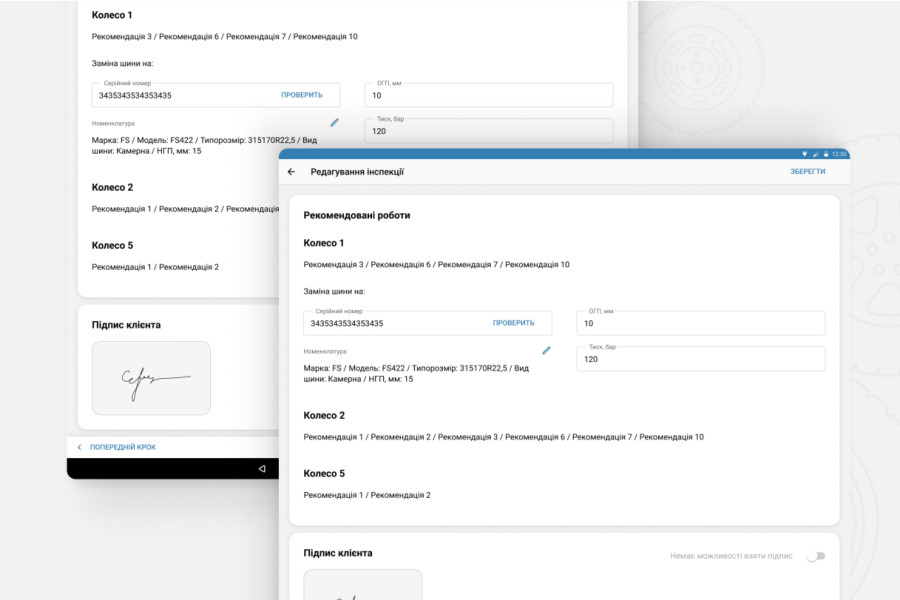Click the battery icon in the status bar
Screen dimensions: 900x600
click(x=825, y=154)
